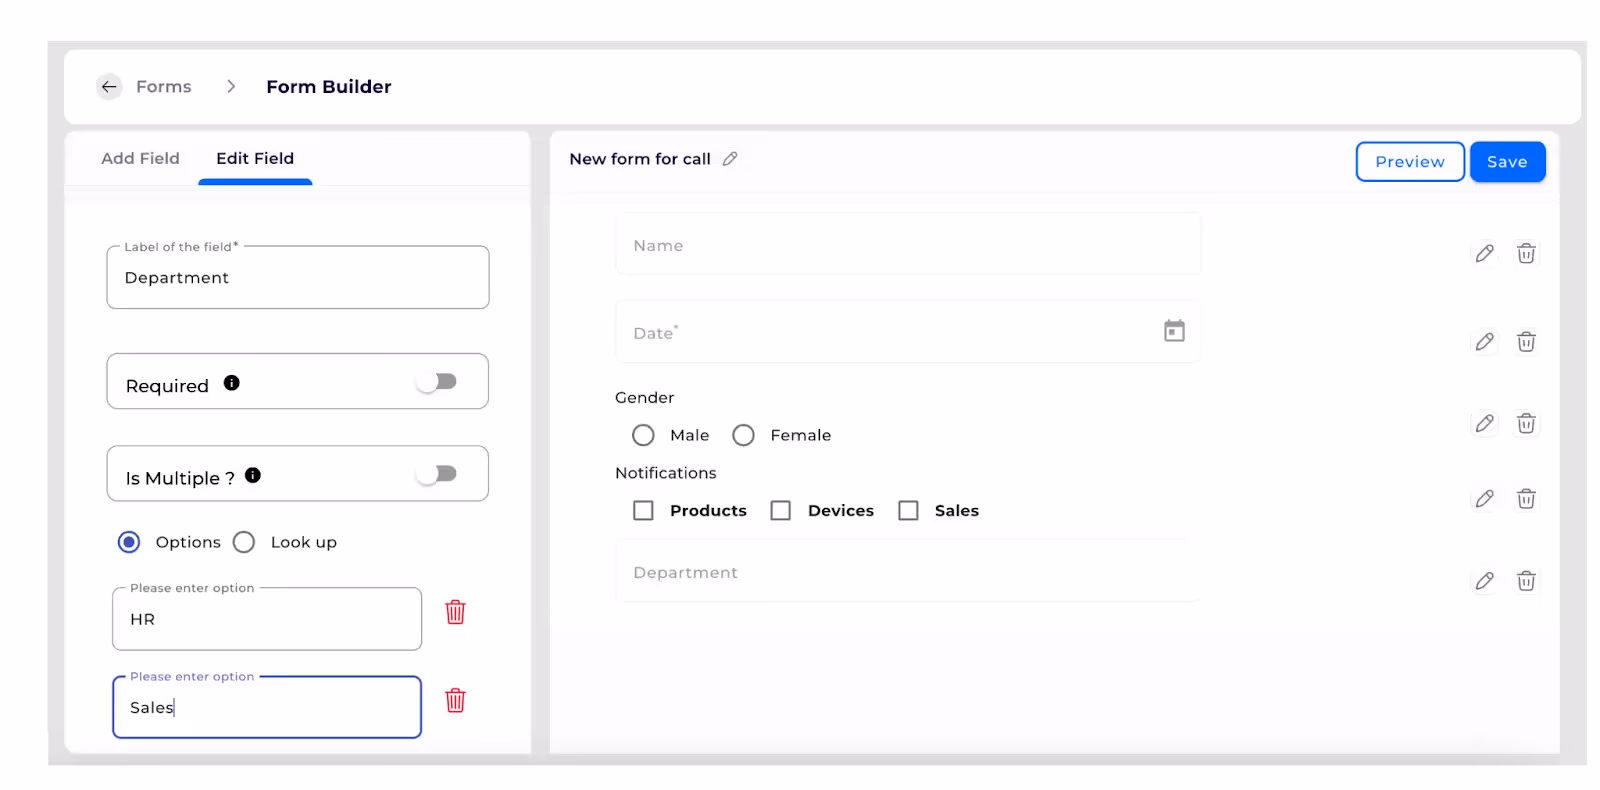Viewport: 1600px width, 790px height.
Task: Toggle the Is Multiple ? switch
Action: pyautogui.click(x=437, y=474)
